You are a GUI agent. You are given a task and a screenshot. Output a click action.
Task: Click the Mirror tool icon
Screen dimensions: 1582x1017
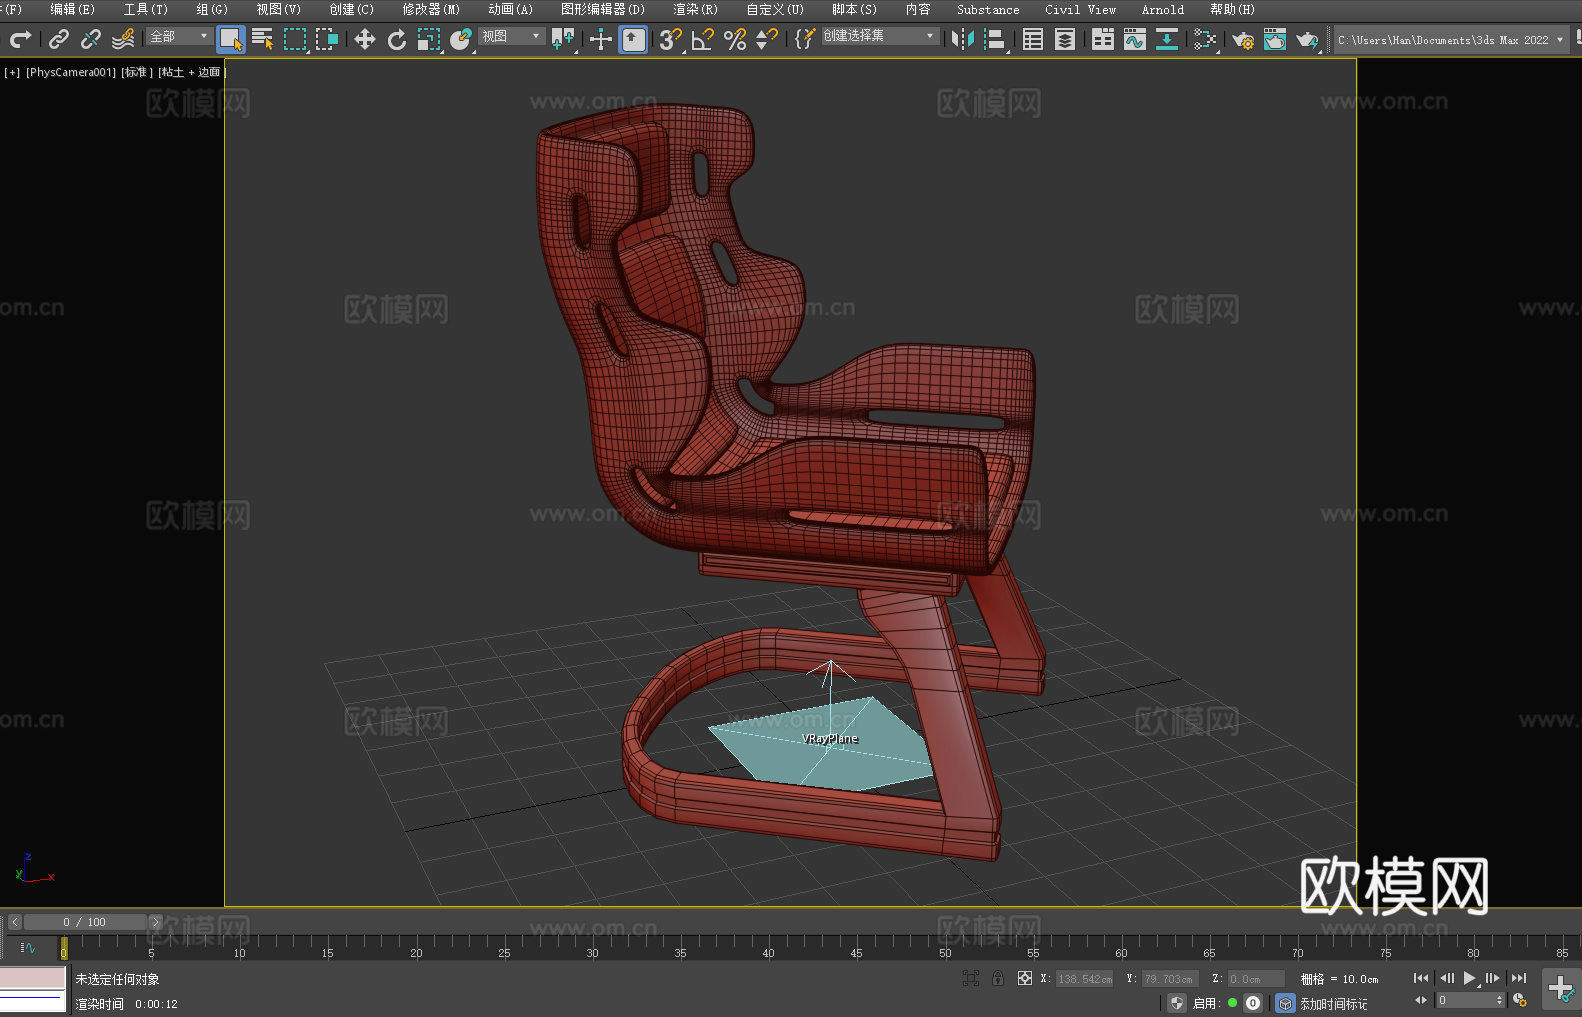(x=963, y=39)
